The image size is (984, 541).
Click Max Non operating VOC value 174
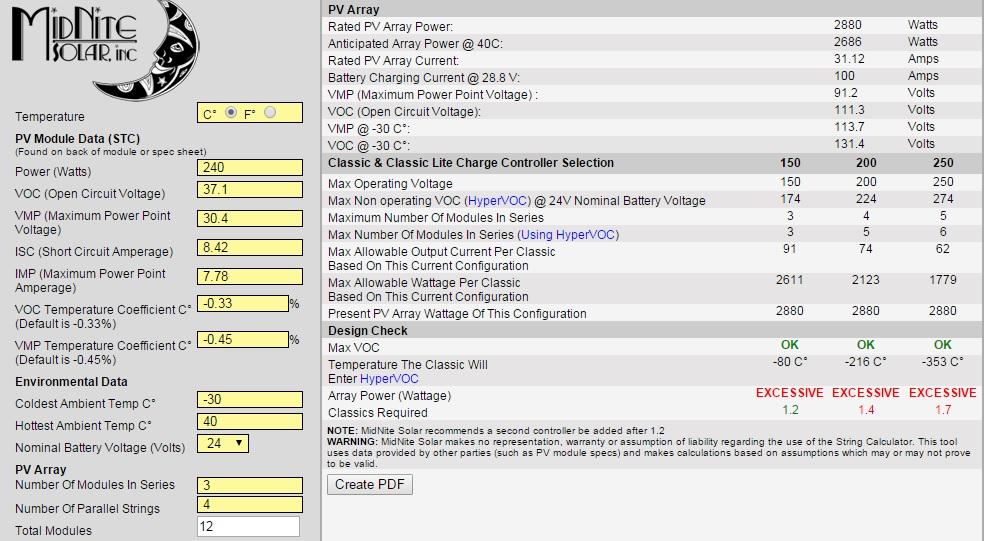click(x=790, y=199)
